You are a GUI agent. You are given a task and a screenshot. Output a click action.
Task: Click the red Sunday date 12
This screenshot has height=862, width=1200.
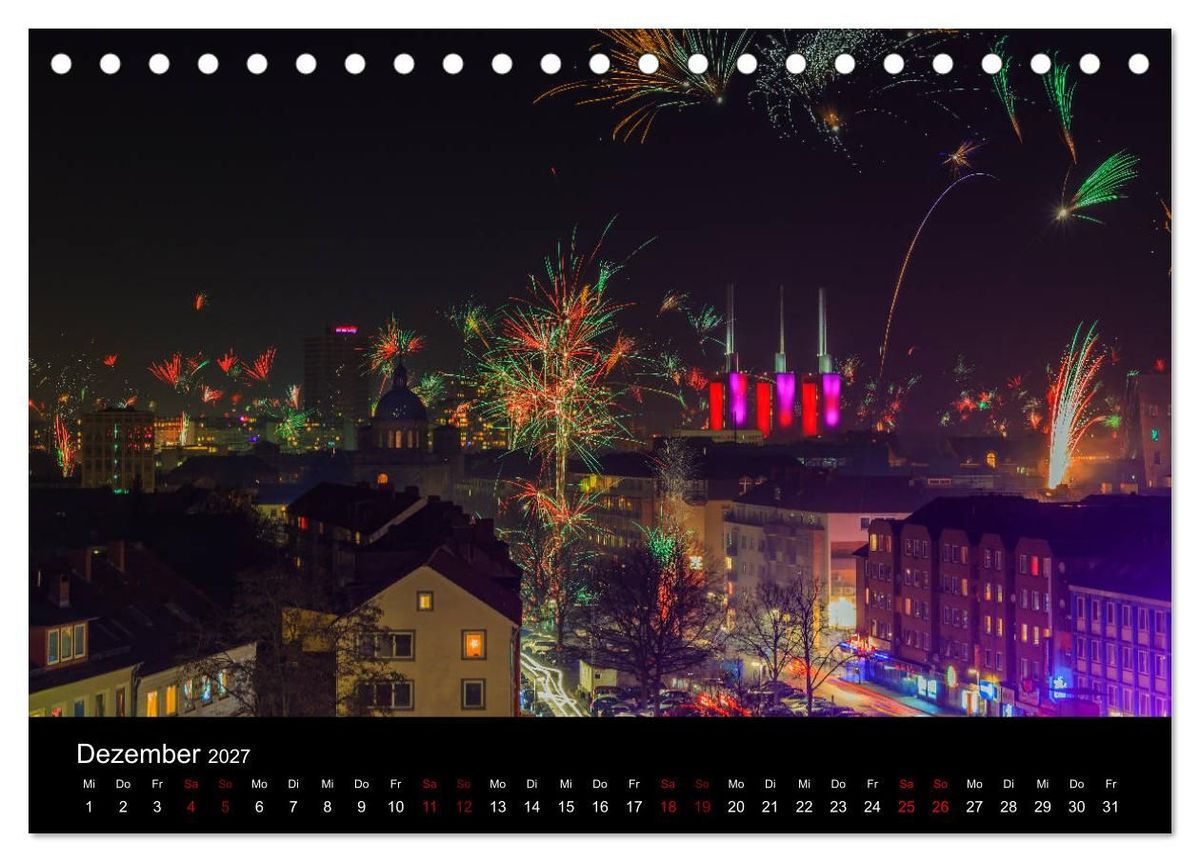click(464, 807)
